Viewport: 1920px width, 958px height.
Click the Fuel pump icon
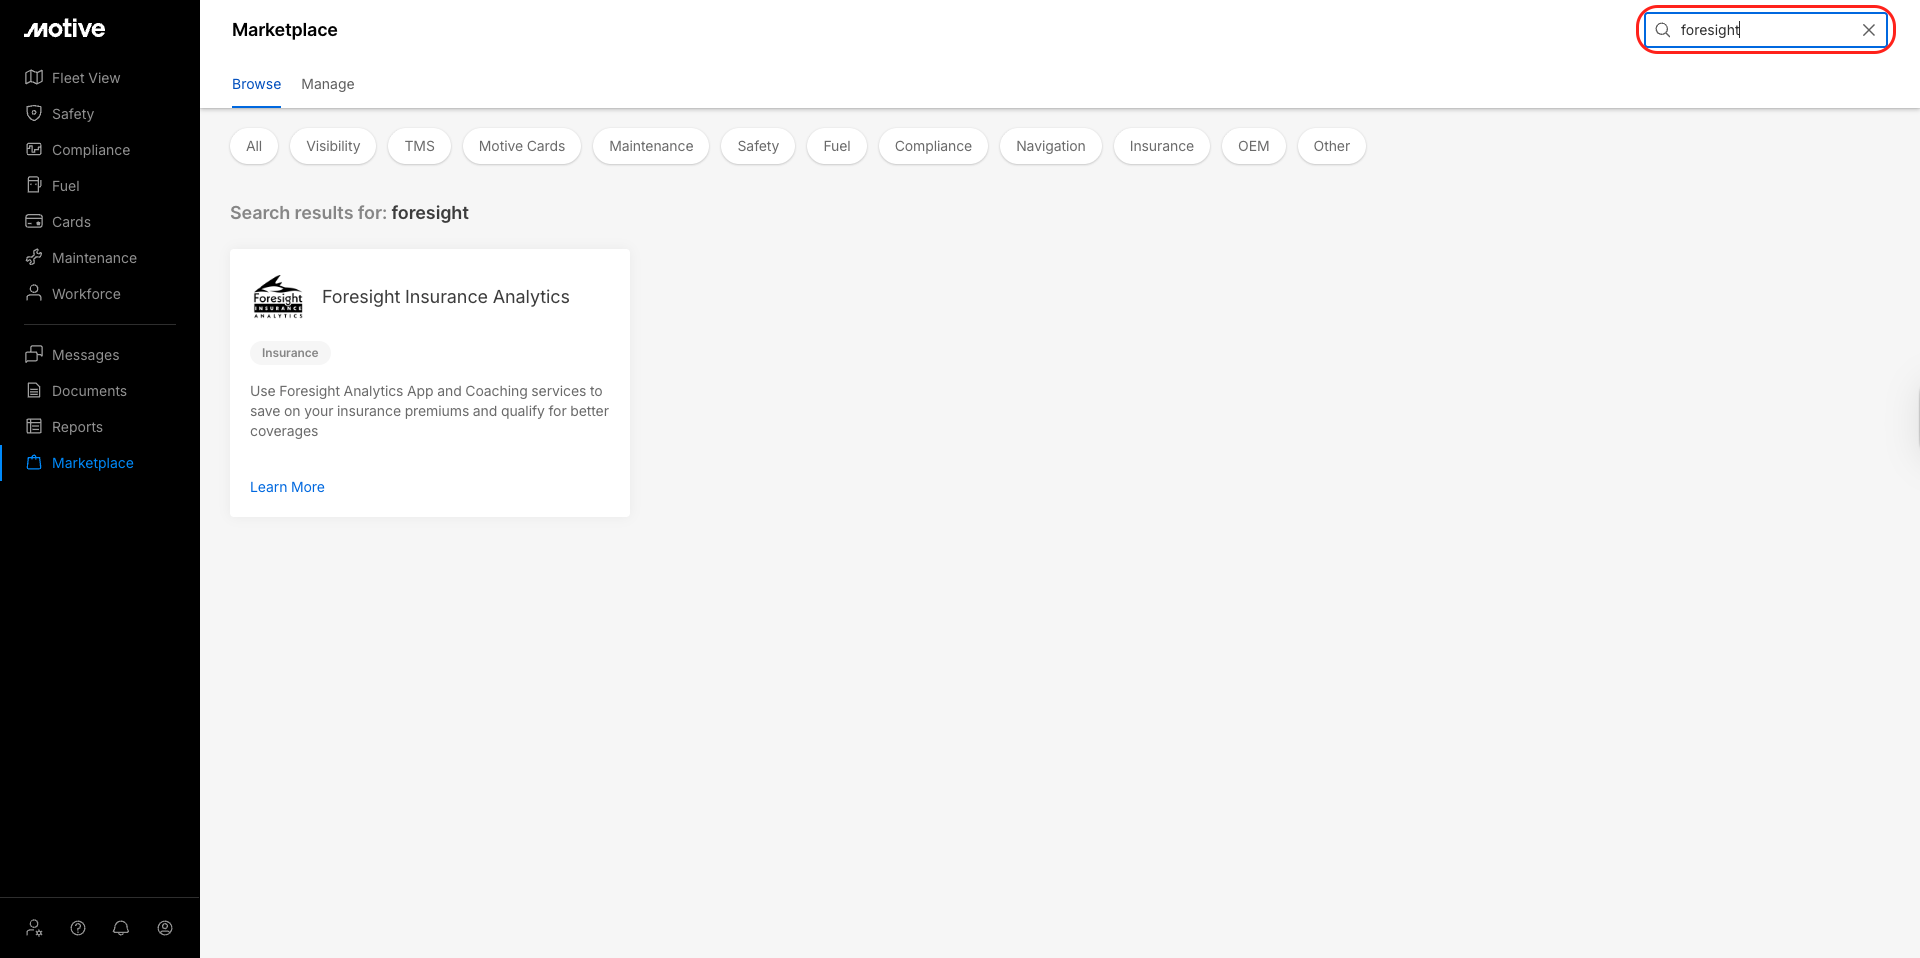[x=34, y=186]
